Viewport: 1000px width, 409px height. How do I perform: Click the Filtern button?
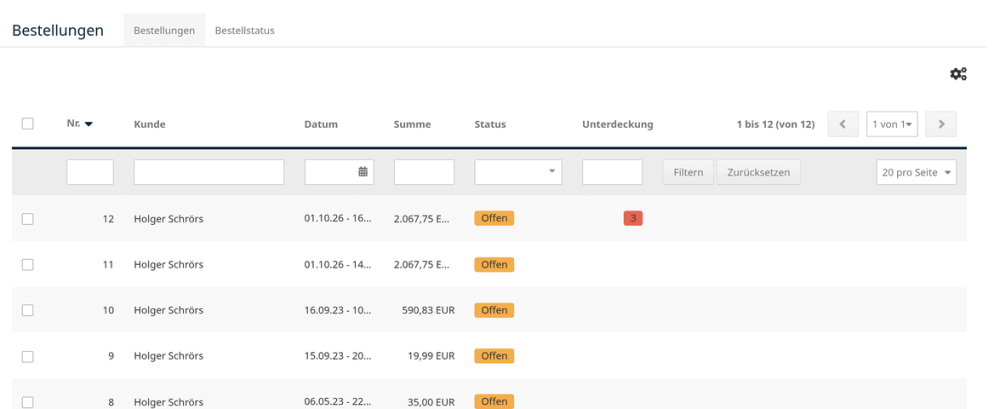(688, 172)
